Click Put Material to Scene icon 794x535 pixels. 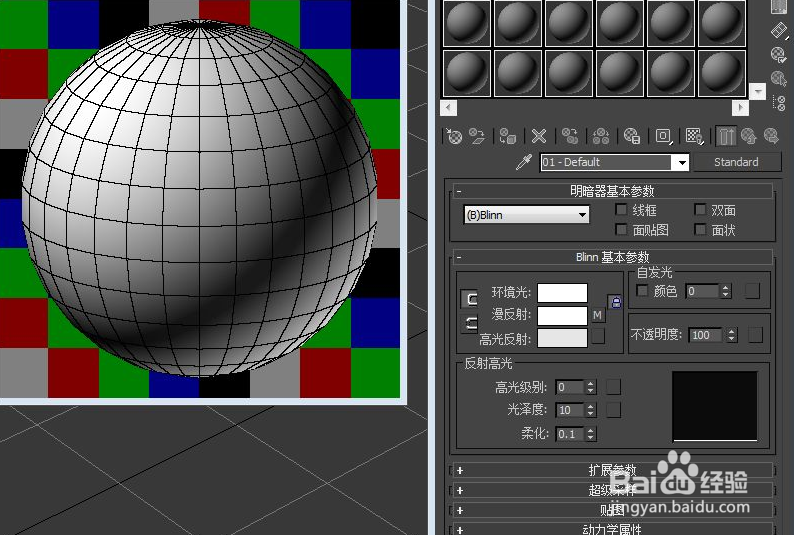(x=477, y=136)
